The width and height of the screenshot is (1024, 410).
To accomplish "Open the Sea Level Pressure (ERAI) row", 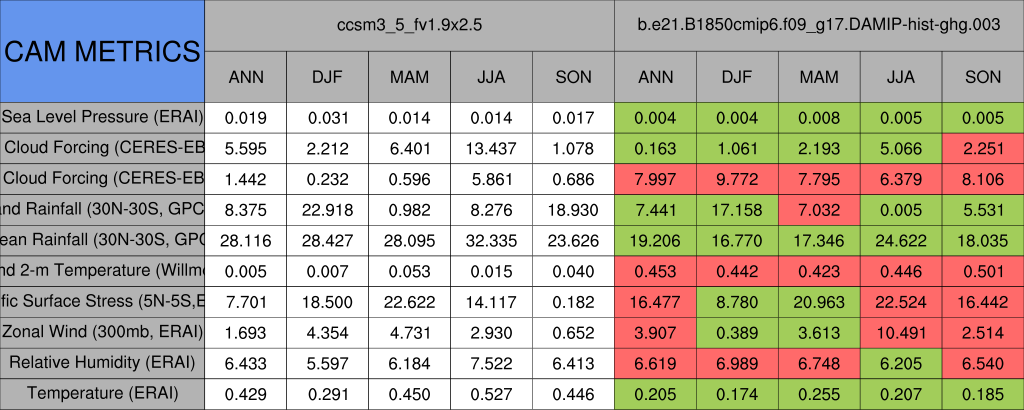I will click(102, 117).
